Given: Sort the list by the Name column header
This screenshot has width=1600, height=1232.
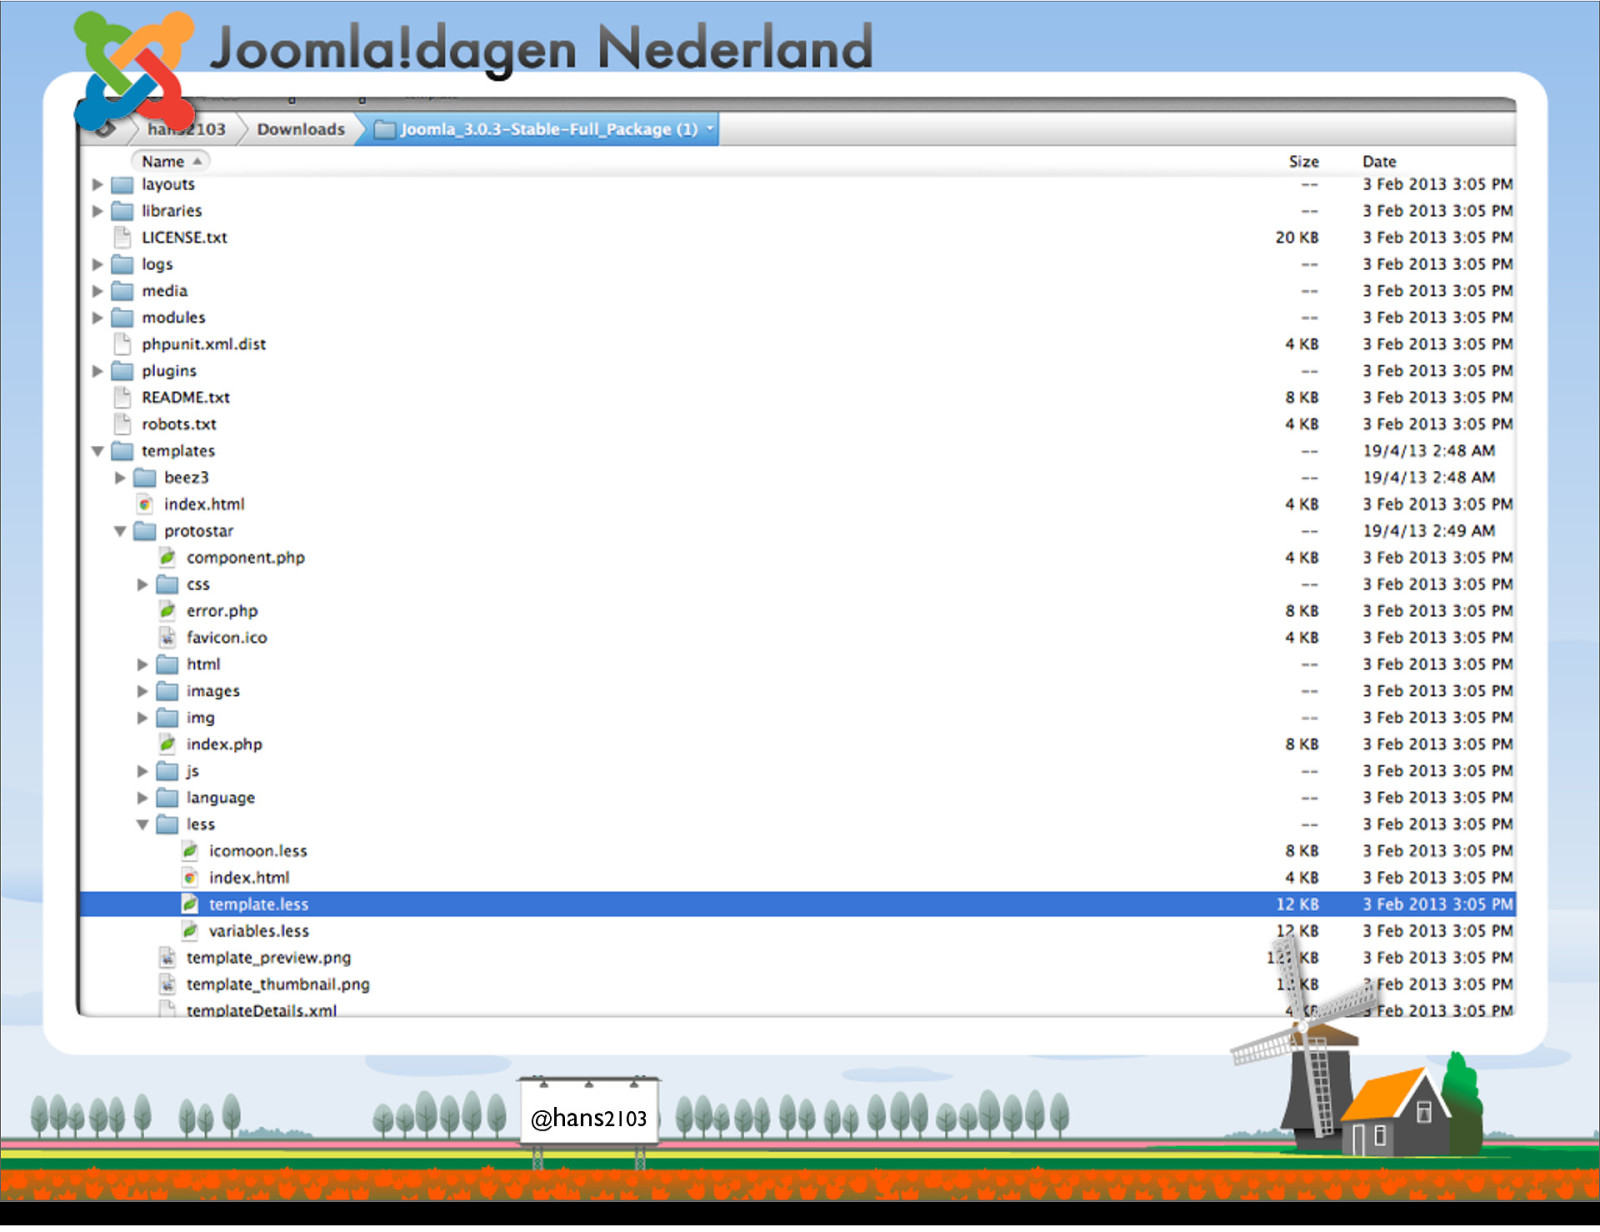Looking at the screenshot, I should click(x=170, y=162).
